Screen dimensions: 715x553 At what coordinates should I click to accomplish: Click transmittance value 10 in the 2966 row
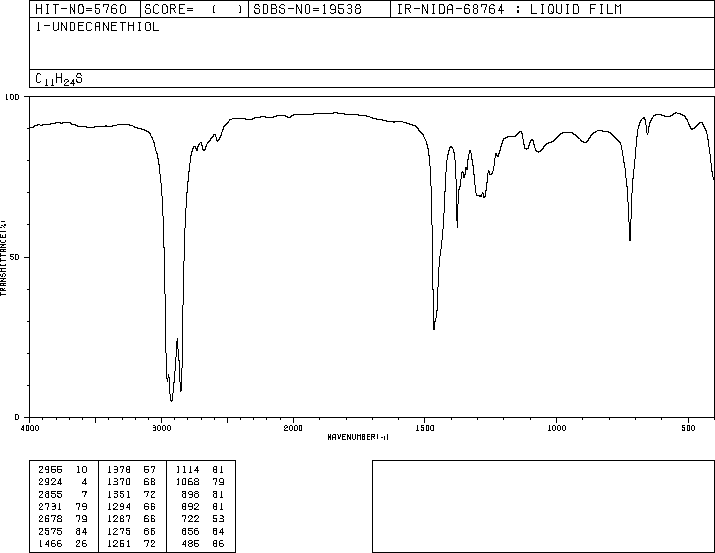click(x=81, y=470)
